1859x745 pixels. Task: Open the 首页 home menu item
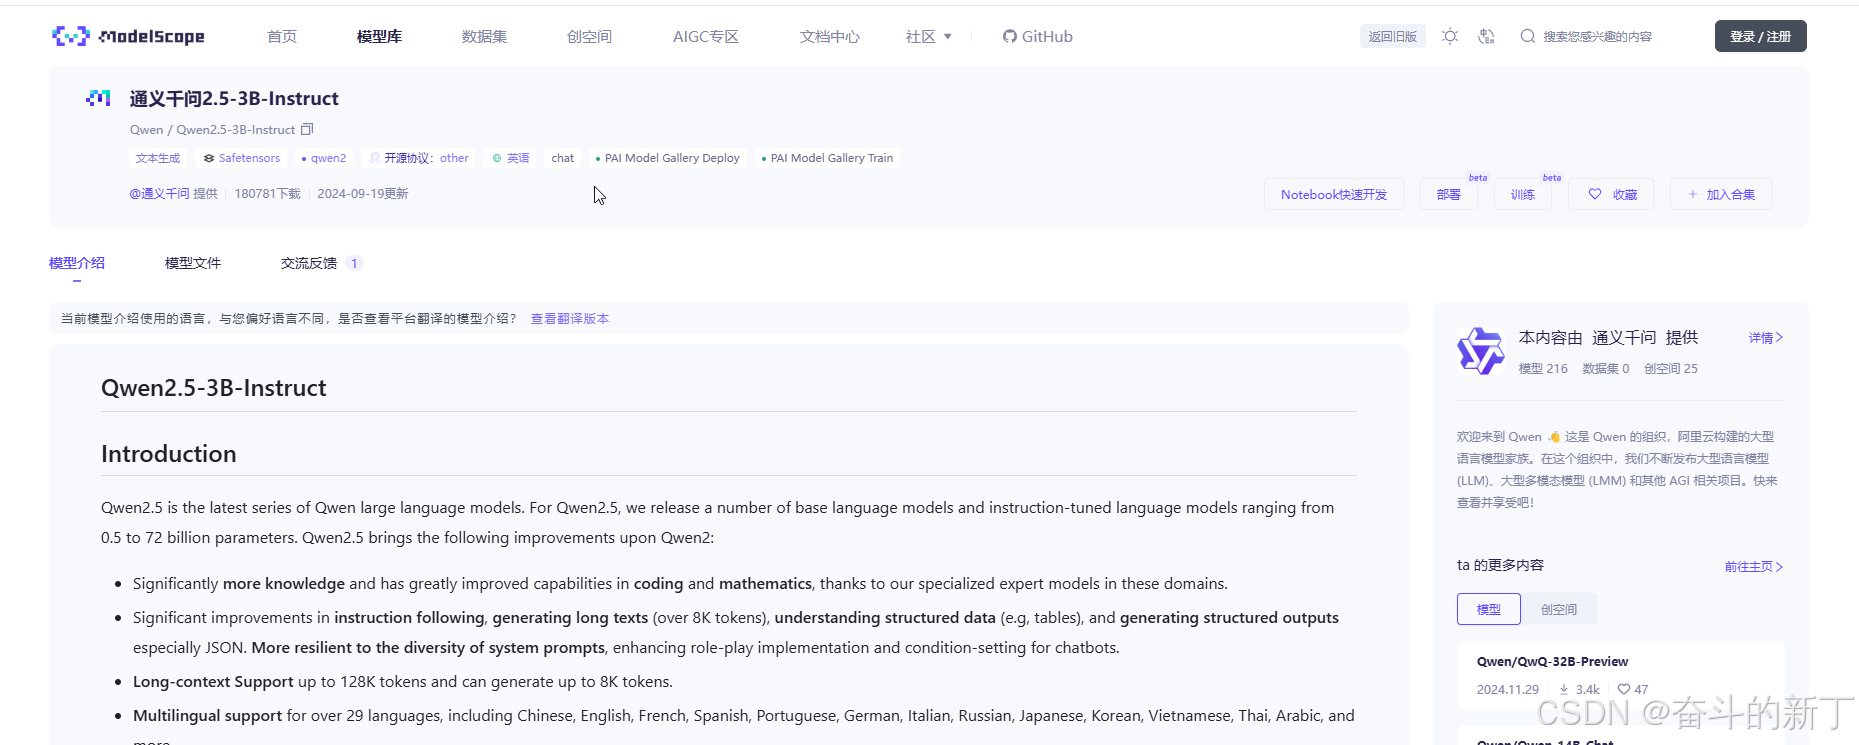[282, 37]
